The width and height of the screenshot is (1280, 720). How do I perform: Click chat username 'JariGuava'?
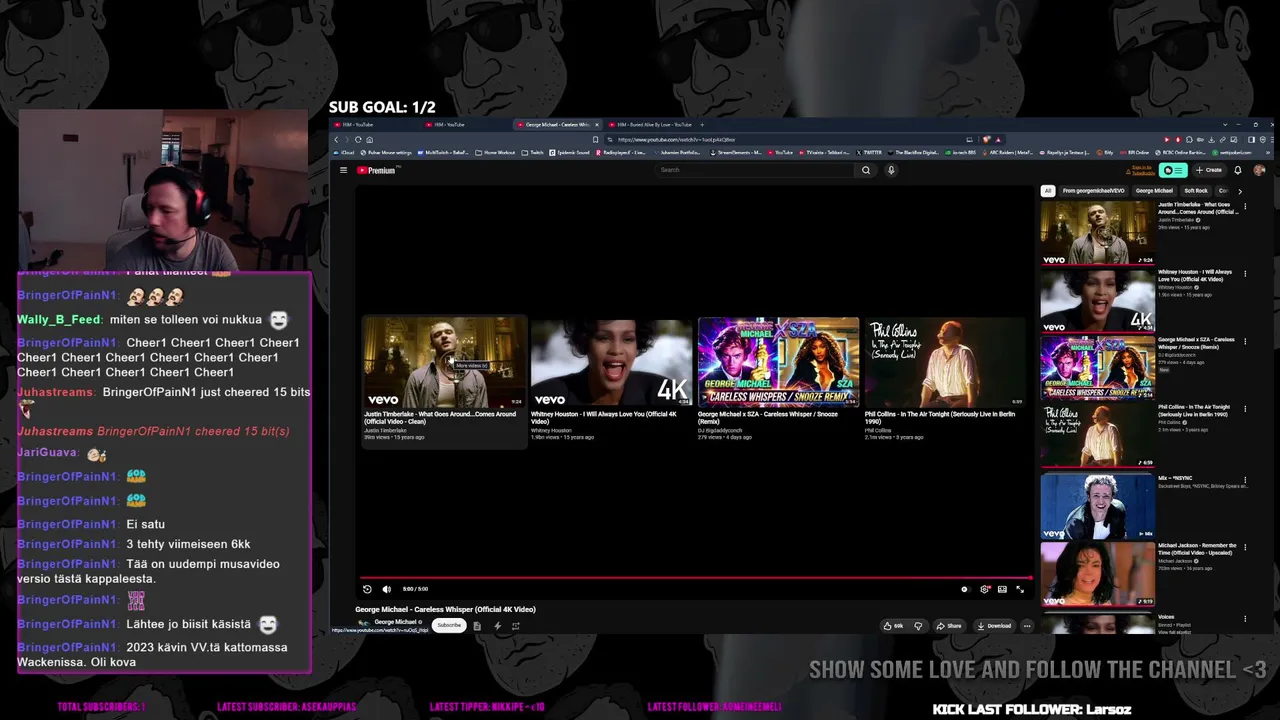(x=47, y=452)
